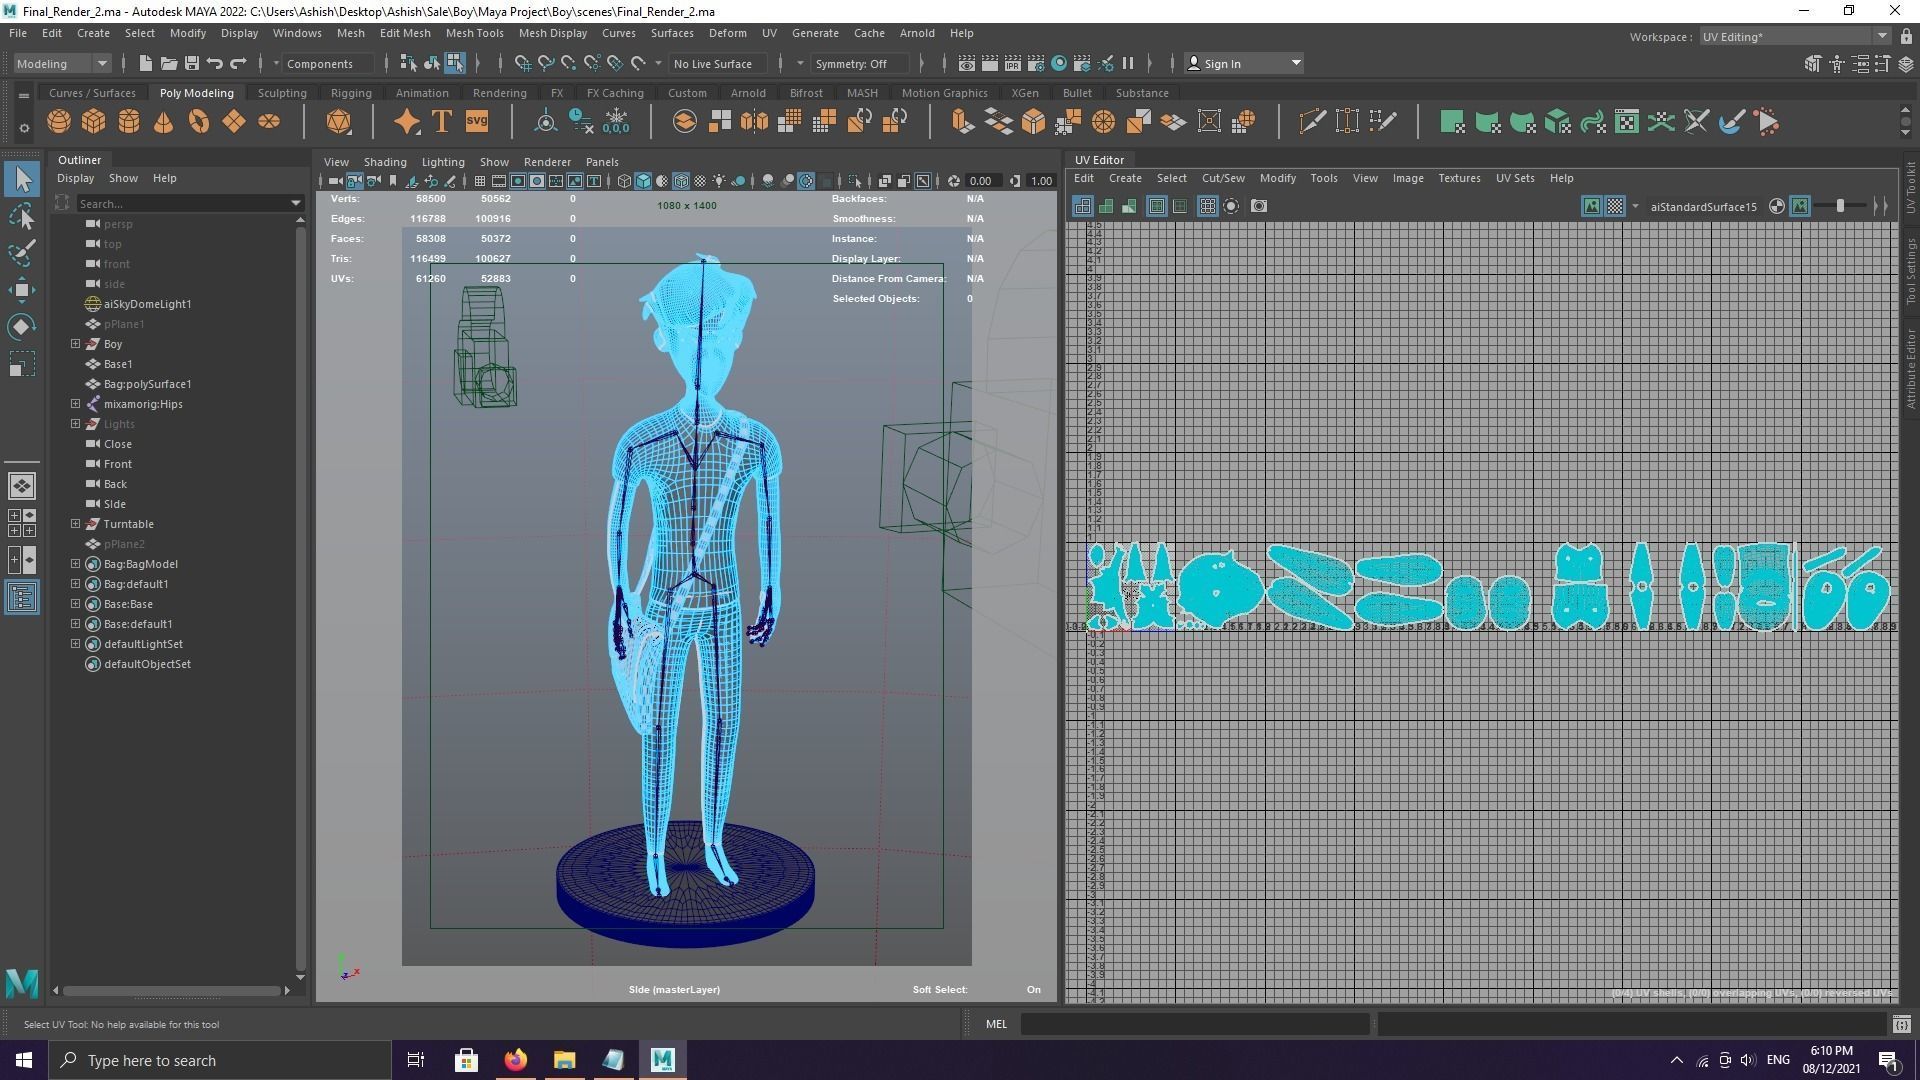Viewport: 1920px width, 1080px height.
Task: Open the Sign In dropdown
Action: [1244, 63]
